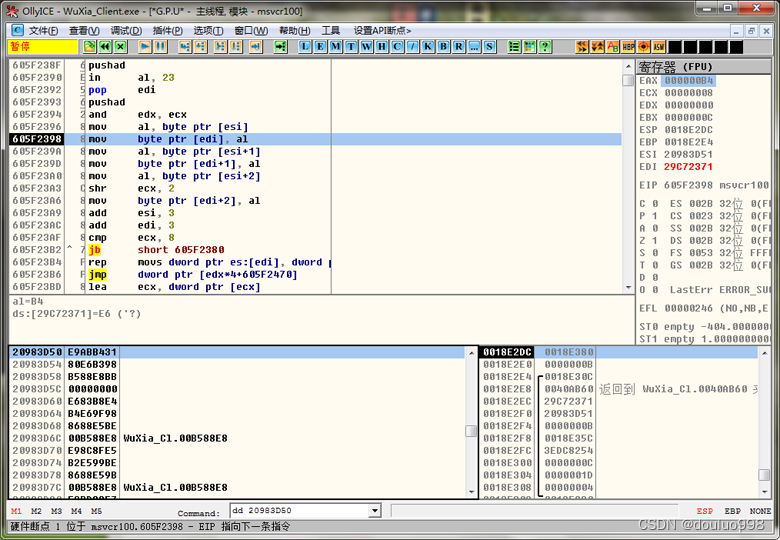Open the Log window via L button

pyautogui.click(x=305, y=47)
